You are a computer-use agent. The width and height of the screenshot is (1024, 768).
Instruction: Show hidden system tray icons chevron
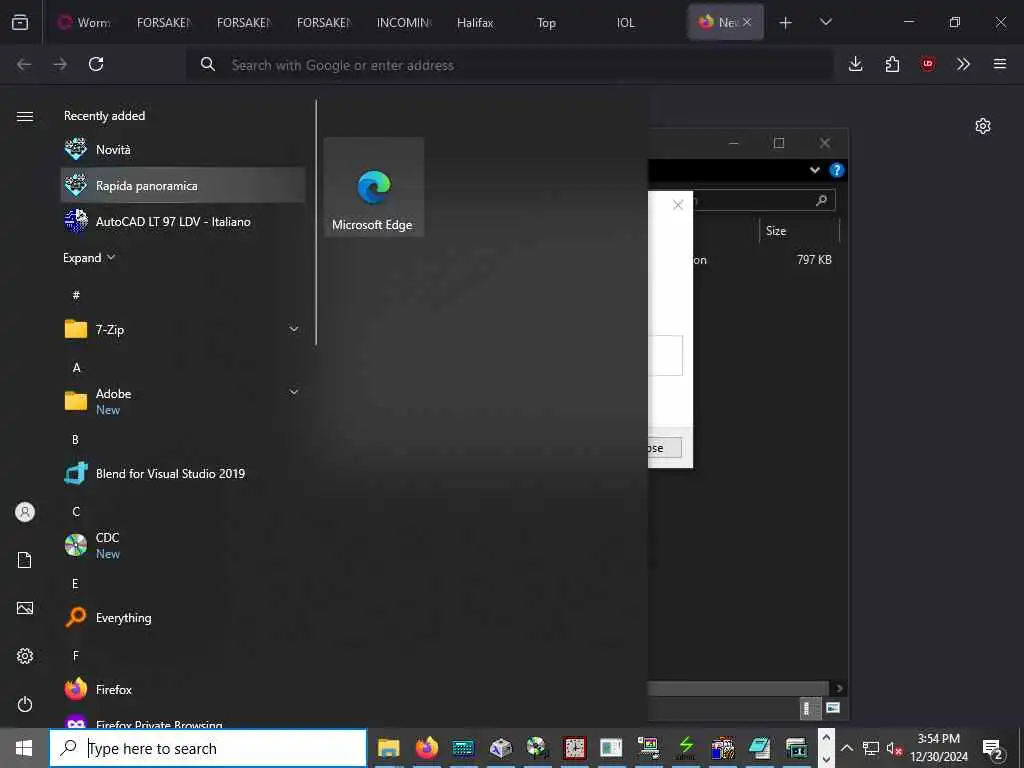846,748
